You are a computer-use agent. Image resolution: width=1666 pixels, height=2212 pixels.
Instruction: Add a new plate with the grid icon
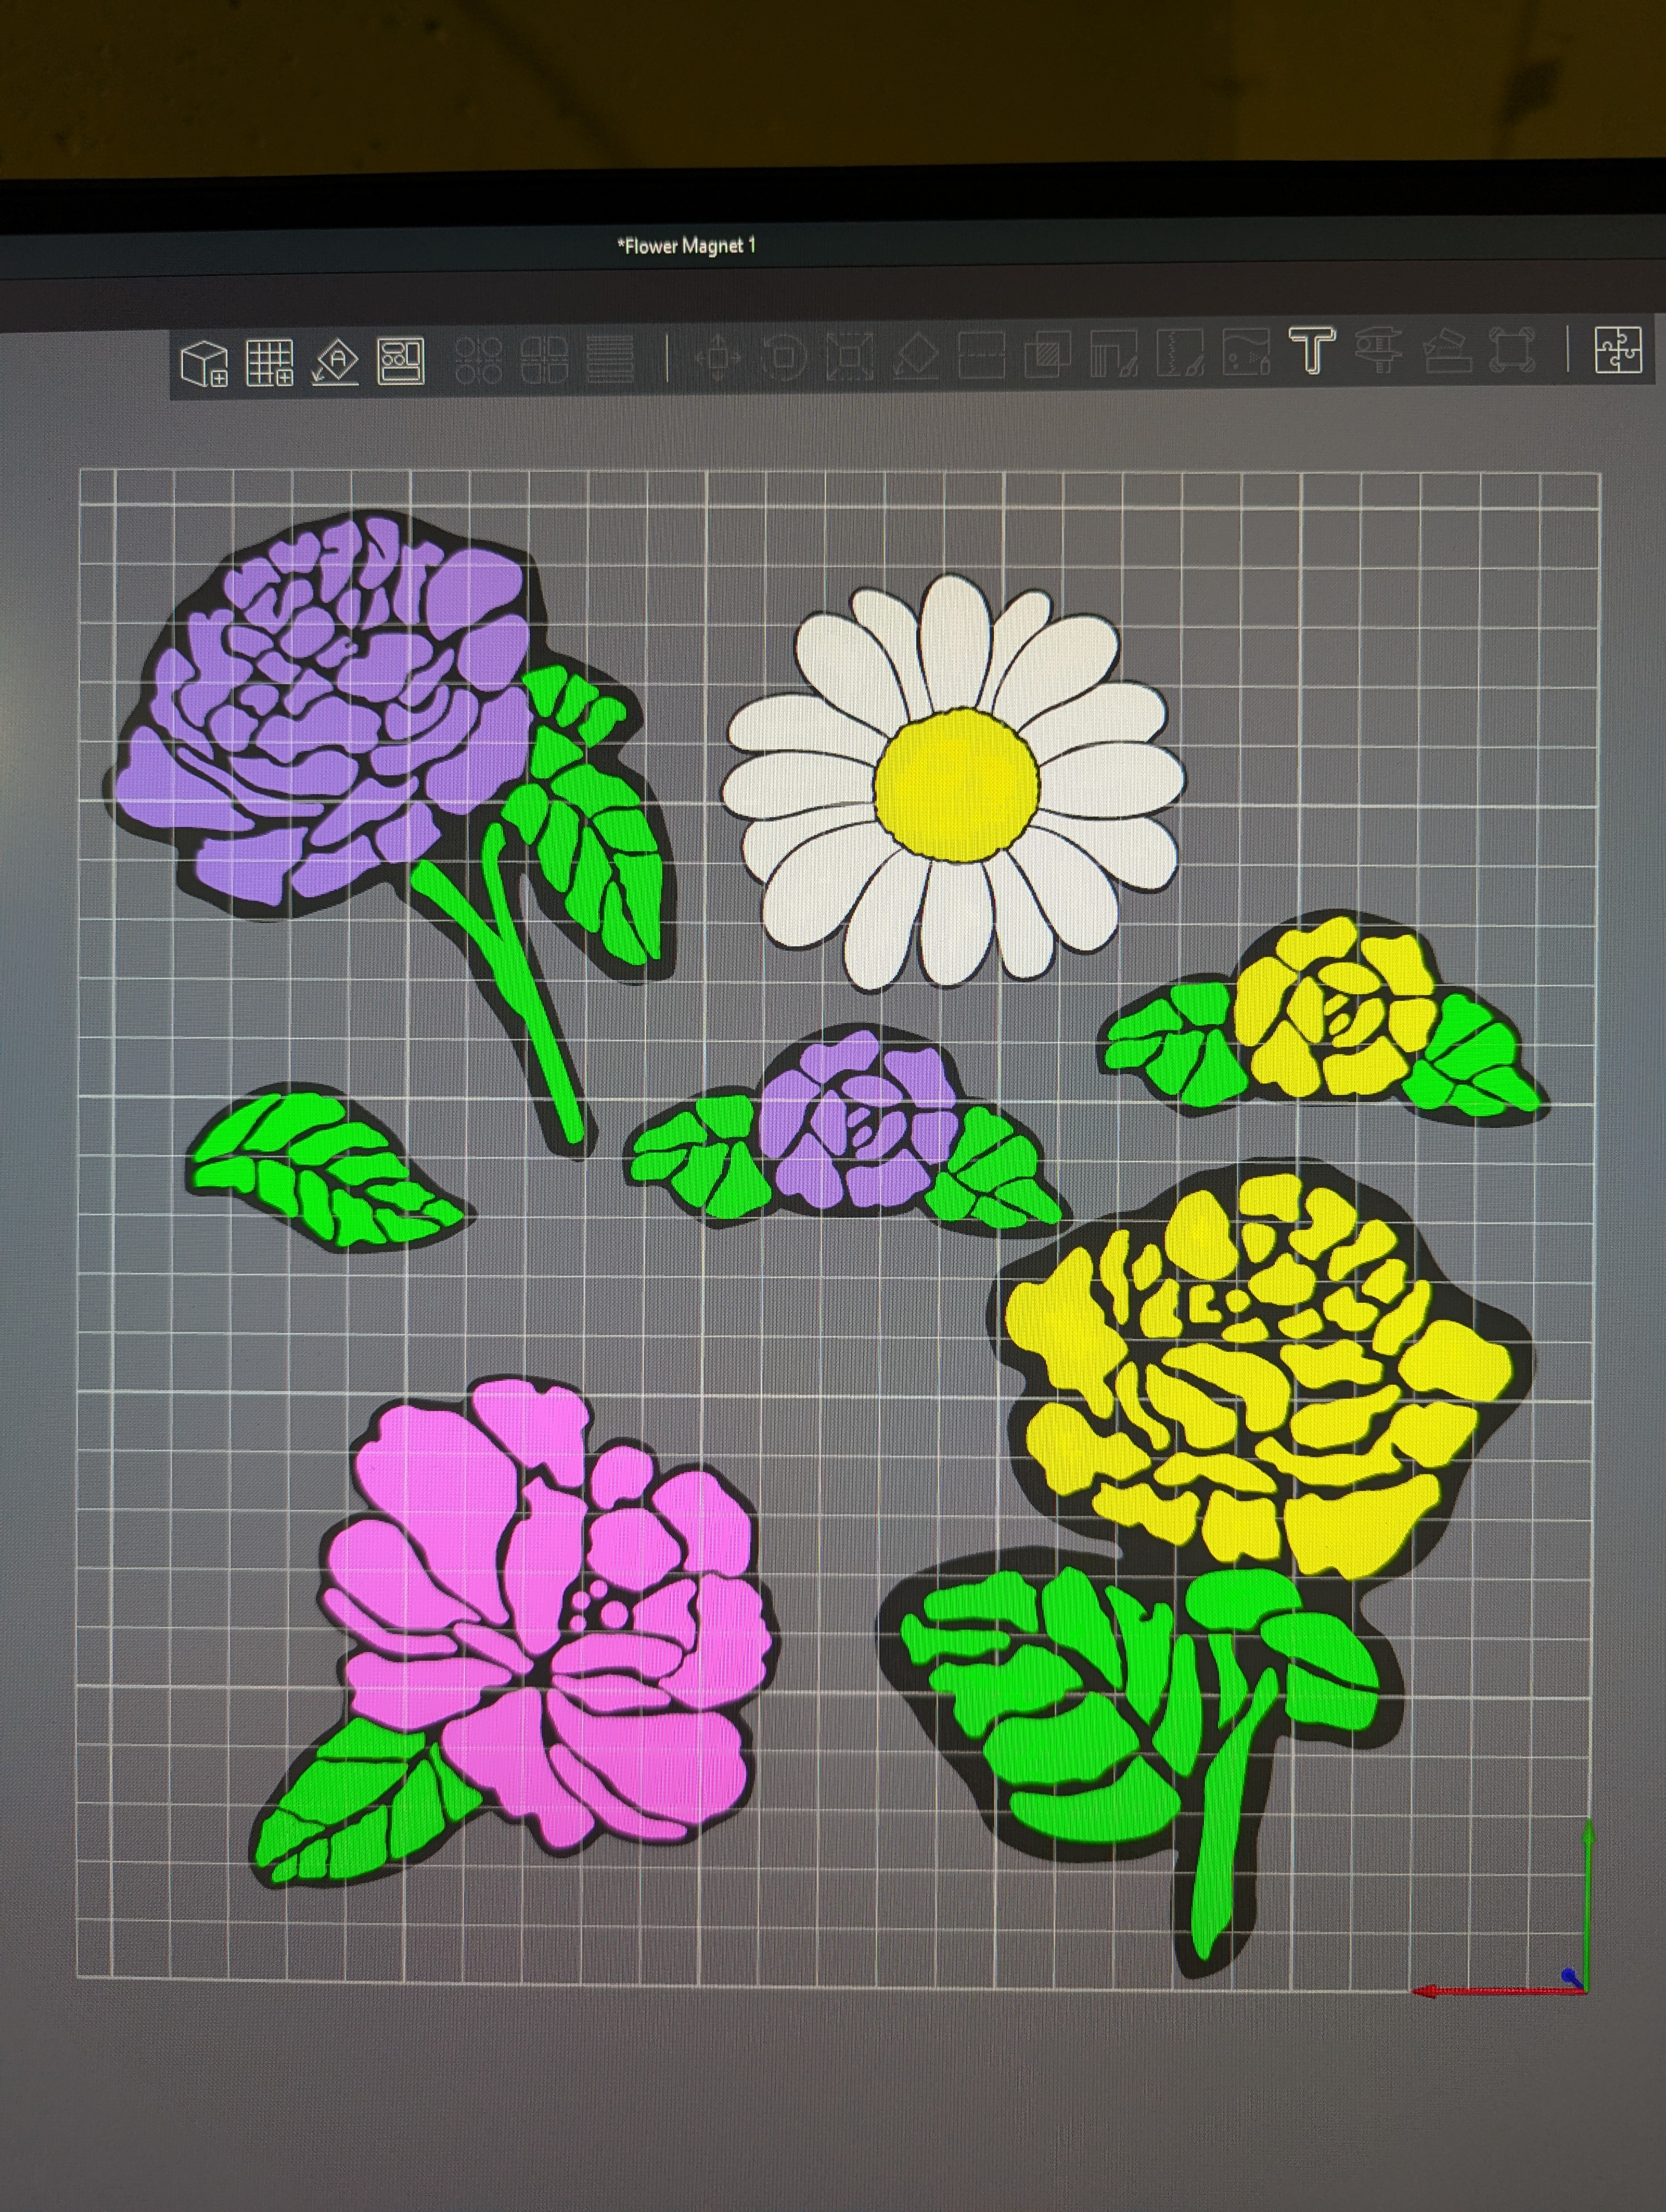coord(270,362)
